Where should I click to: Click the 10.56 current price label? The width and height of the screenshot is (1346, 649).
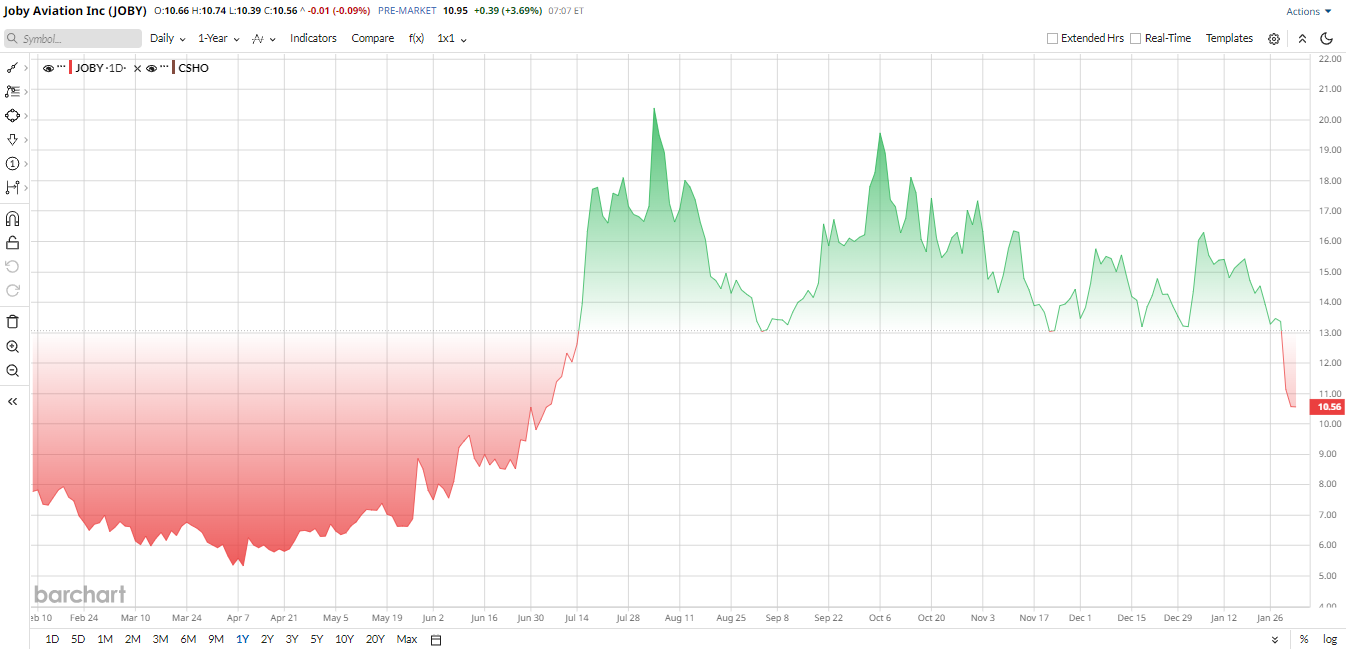(x=1328, y=407)
